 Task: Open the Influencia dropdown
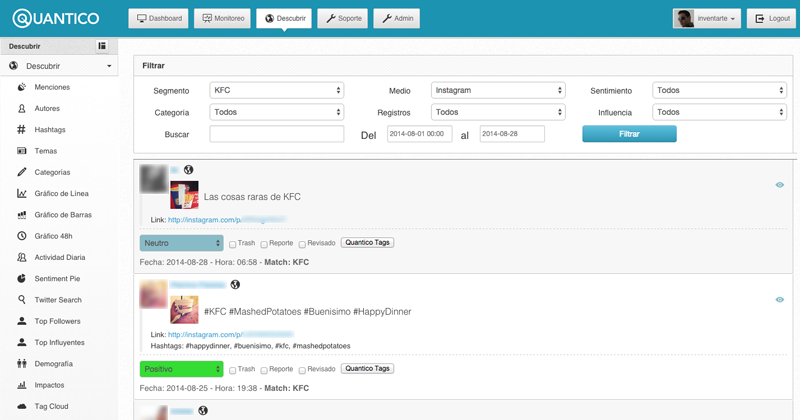pyautogui.click(x=719, y=112)
